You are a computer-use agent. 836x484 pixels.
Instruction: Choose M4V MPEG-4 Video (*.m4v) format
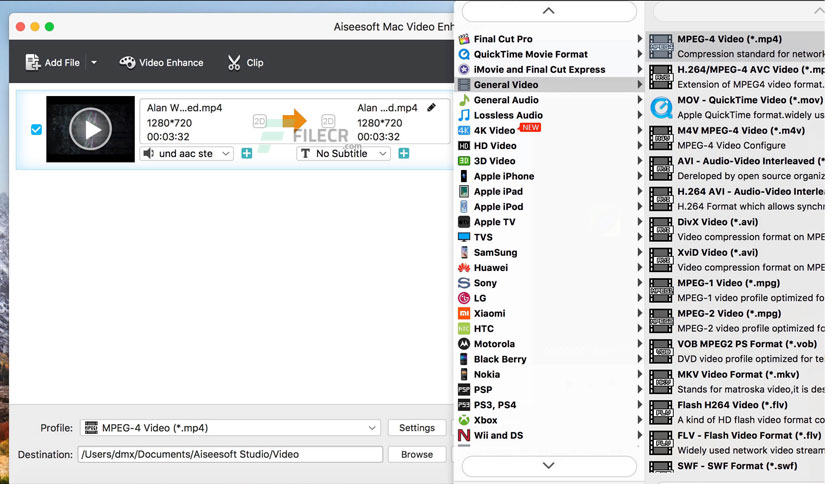[x=736, y=138]
